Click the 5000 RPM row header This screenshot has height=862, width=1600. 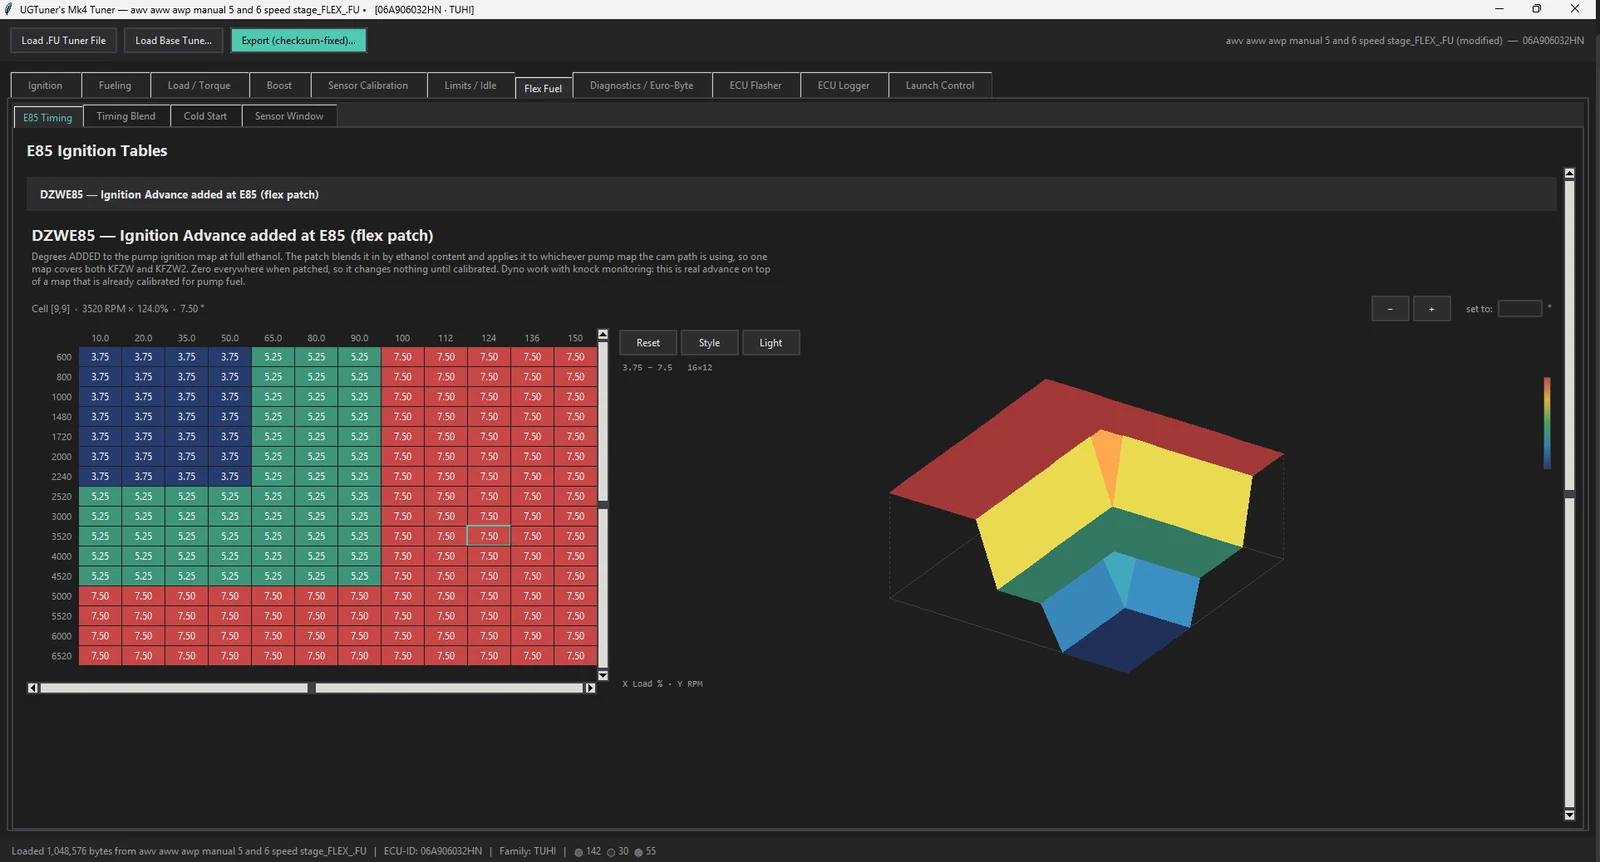62,596
